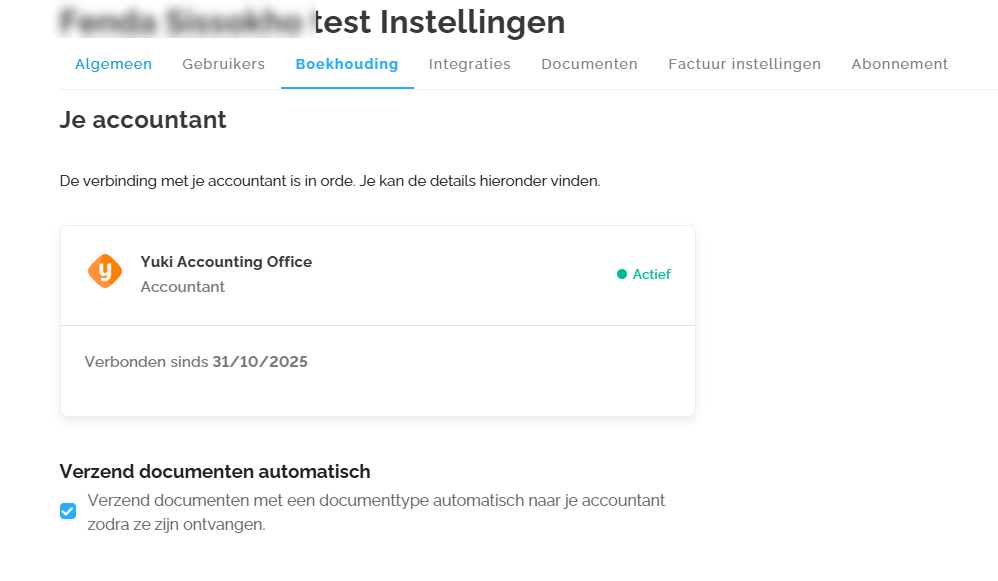Image resolution: width=998 pixels, height=581 pixels.
Task: Switch to the Gebruikers tab
Action: pos(223,64)
